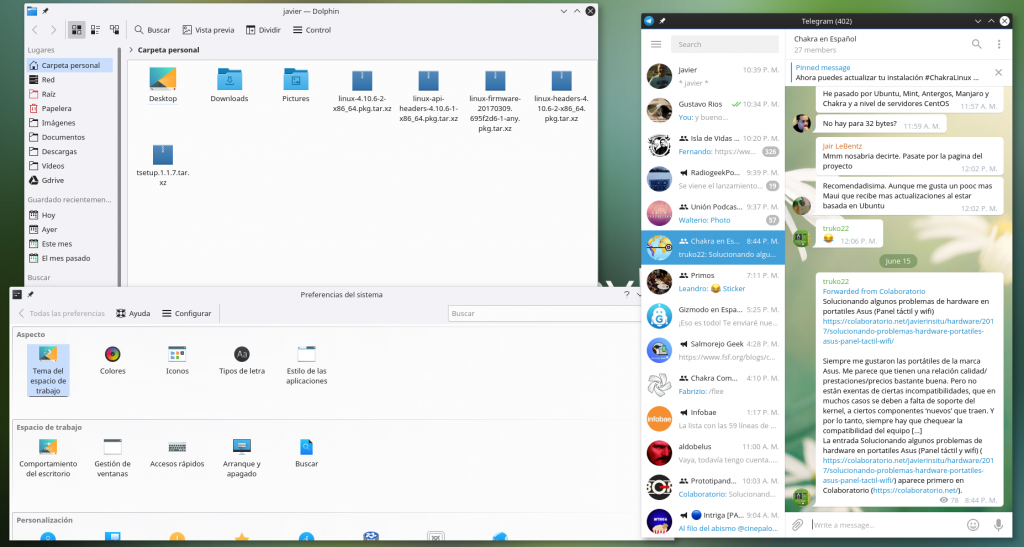The height and width of the screenshot is (547, 1024).
Task: Open Arranque y apagado settings
Action: coord(242,458)
